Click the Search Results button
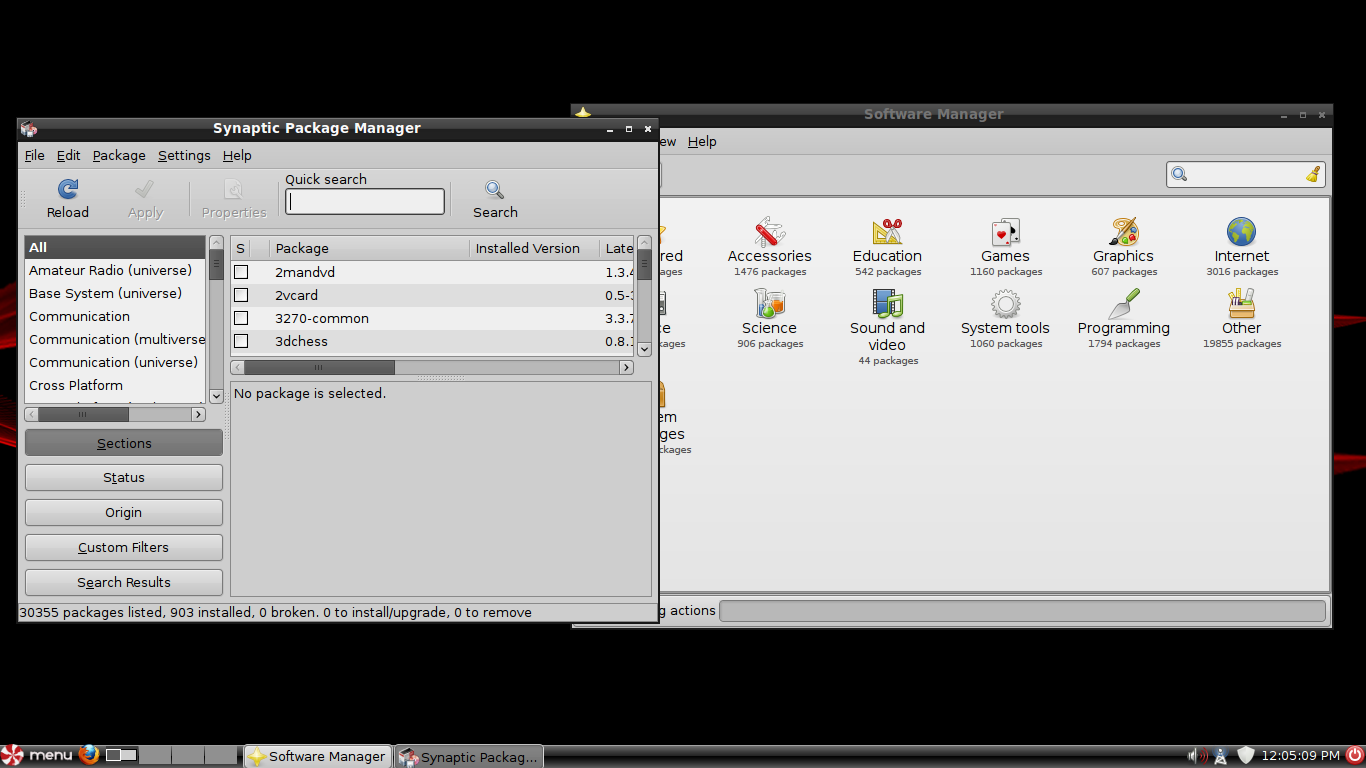The width and height of the screenshot is (1366, 768). coord(124,582)
